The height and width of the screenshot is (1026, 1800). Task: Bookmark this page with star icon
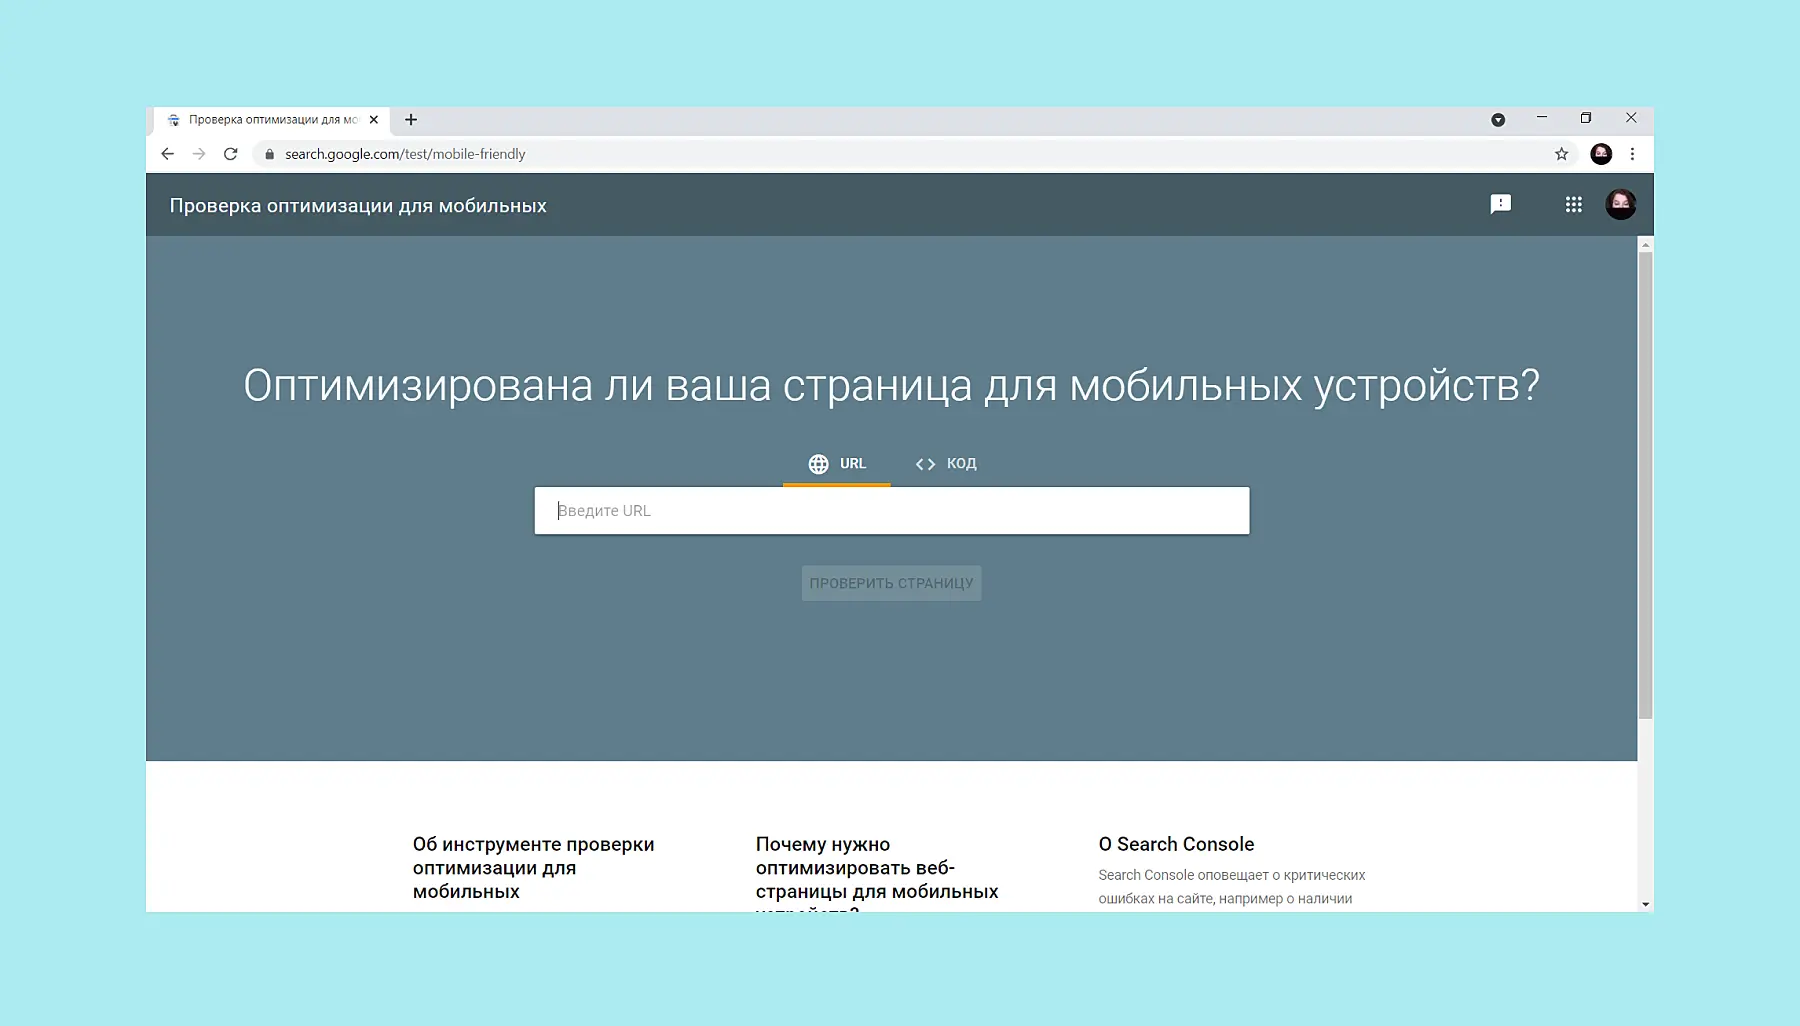[x=1561, y=154]
